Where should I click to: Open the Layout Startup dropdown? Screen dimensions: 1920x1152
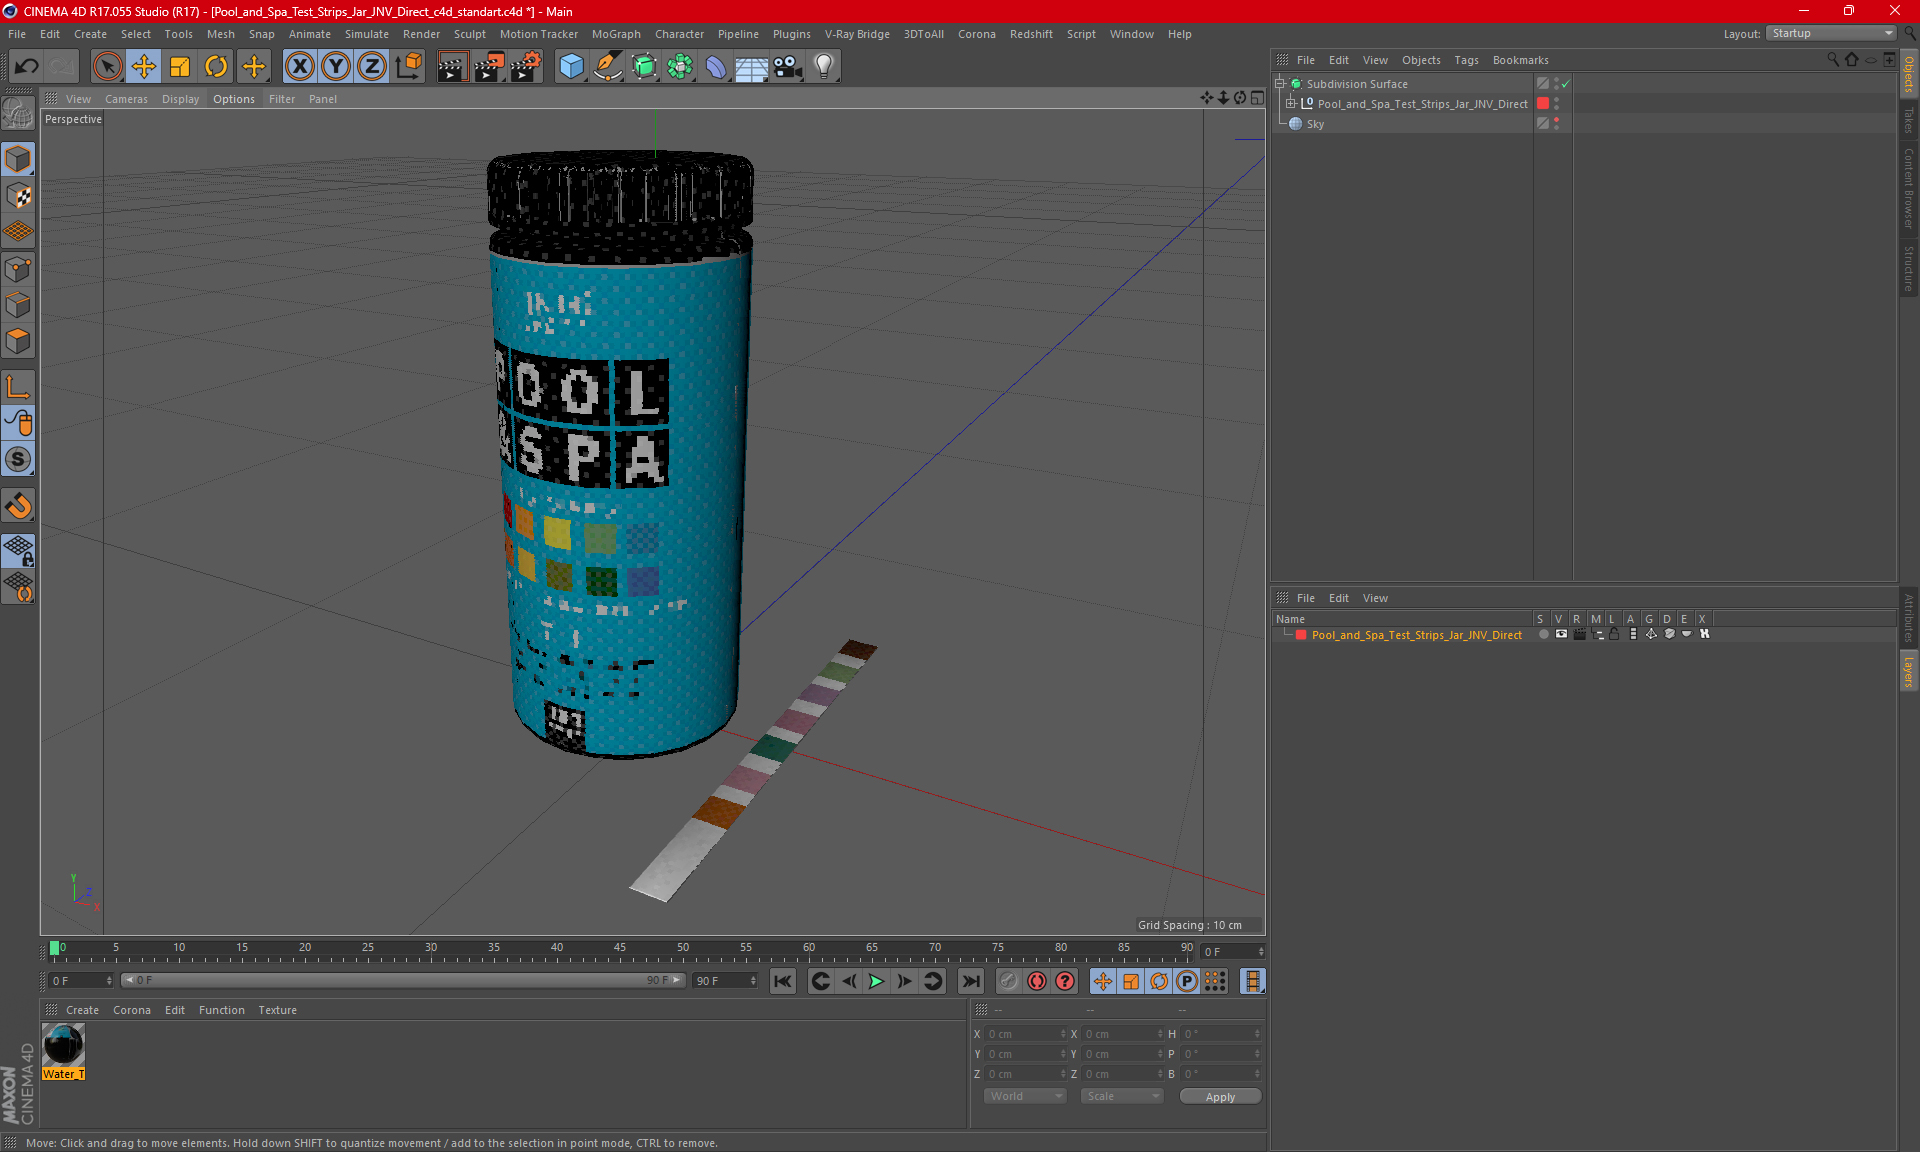tap(1832, 33)
